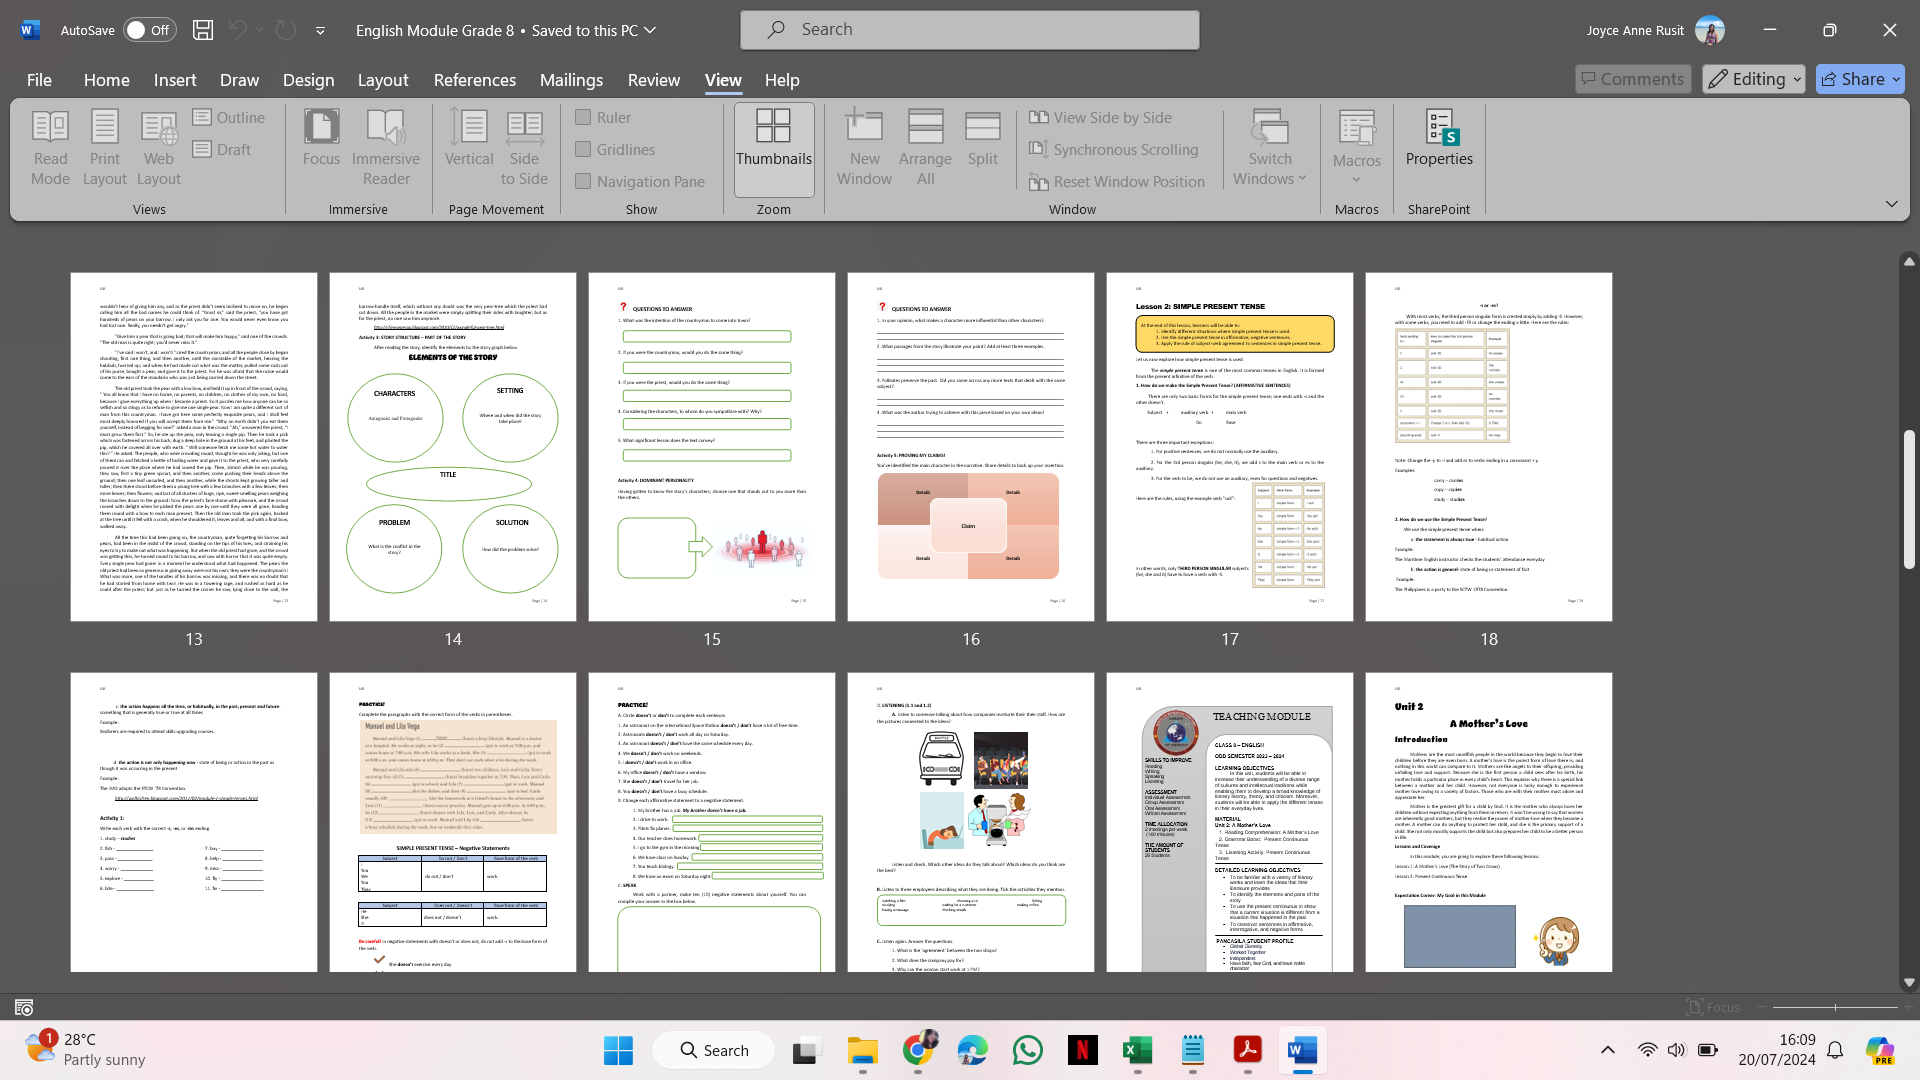The width and height of the screenshot is (1920, 1080).
Task: Click the SharePoint Properties icon
Action: click(1438, 138)
